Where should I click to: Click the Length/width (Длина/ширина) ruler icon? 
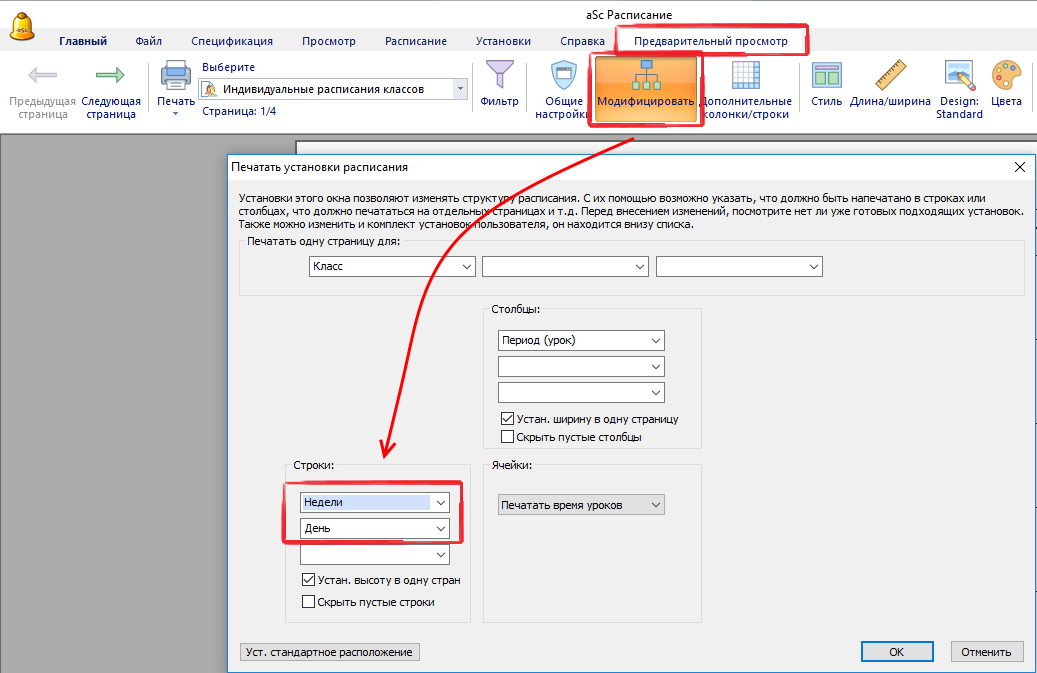pyautogui.click(x=890, y=77)
